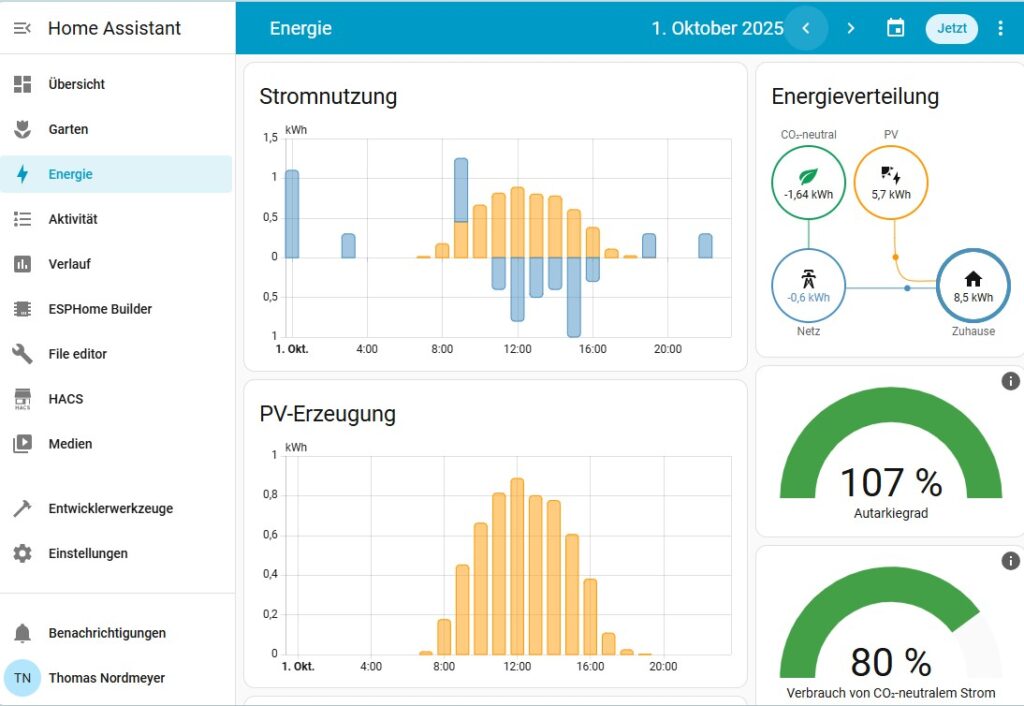Show info for Autarkiegrad gauge
The image size is (1024, 706).
[x=1010, y=381]
